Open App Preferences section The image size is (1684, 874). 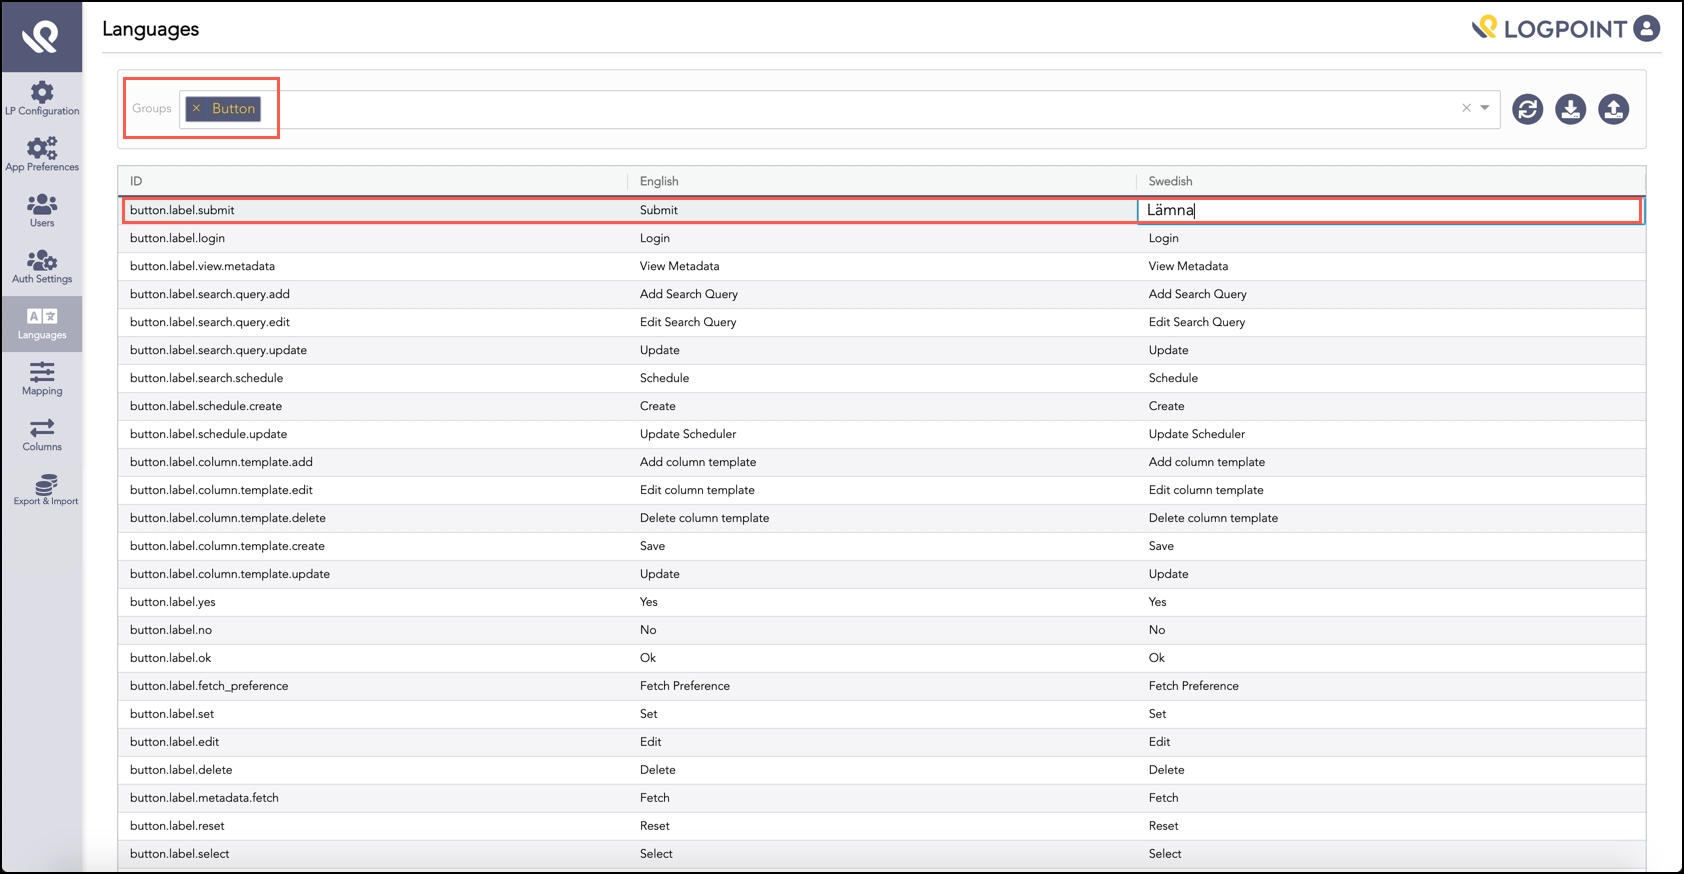pyautogui.click(x=42, y=155)
